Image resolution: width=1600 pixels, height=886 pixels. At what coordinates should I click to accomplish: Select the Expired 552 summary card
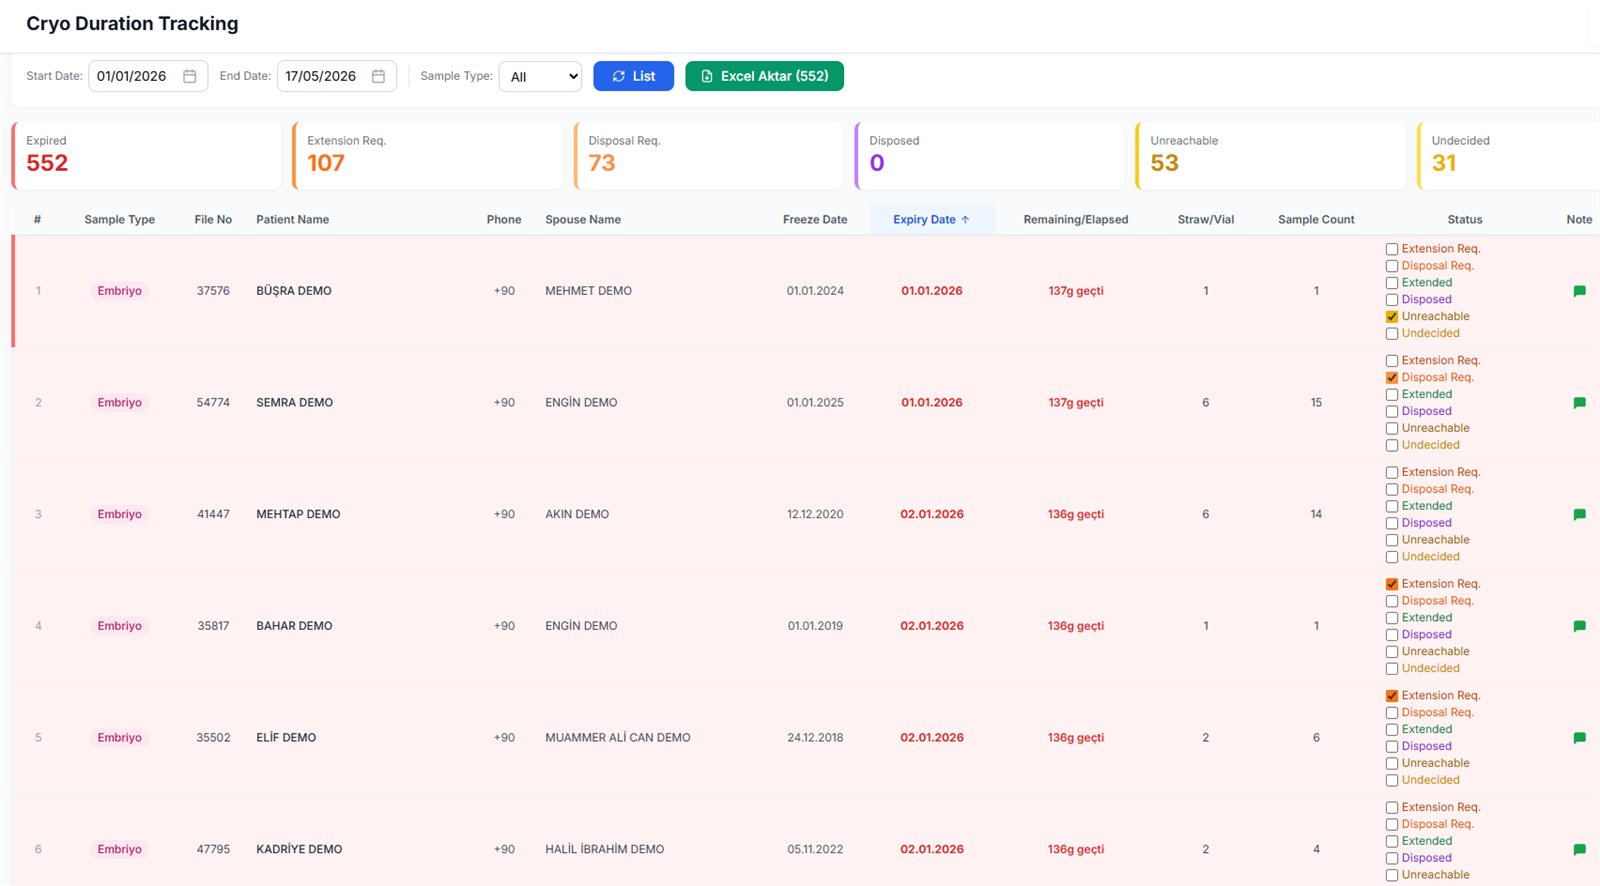(146, 155)
